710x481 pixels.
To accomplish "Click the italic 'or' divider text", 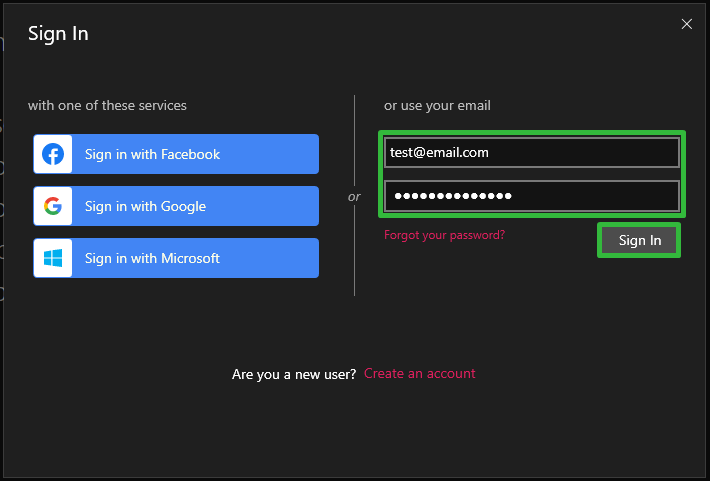I will [354, 197].
